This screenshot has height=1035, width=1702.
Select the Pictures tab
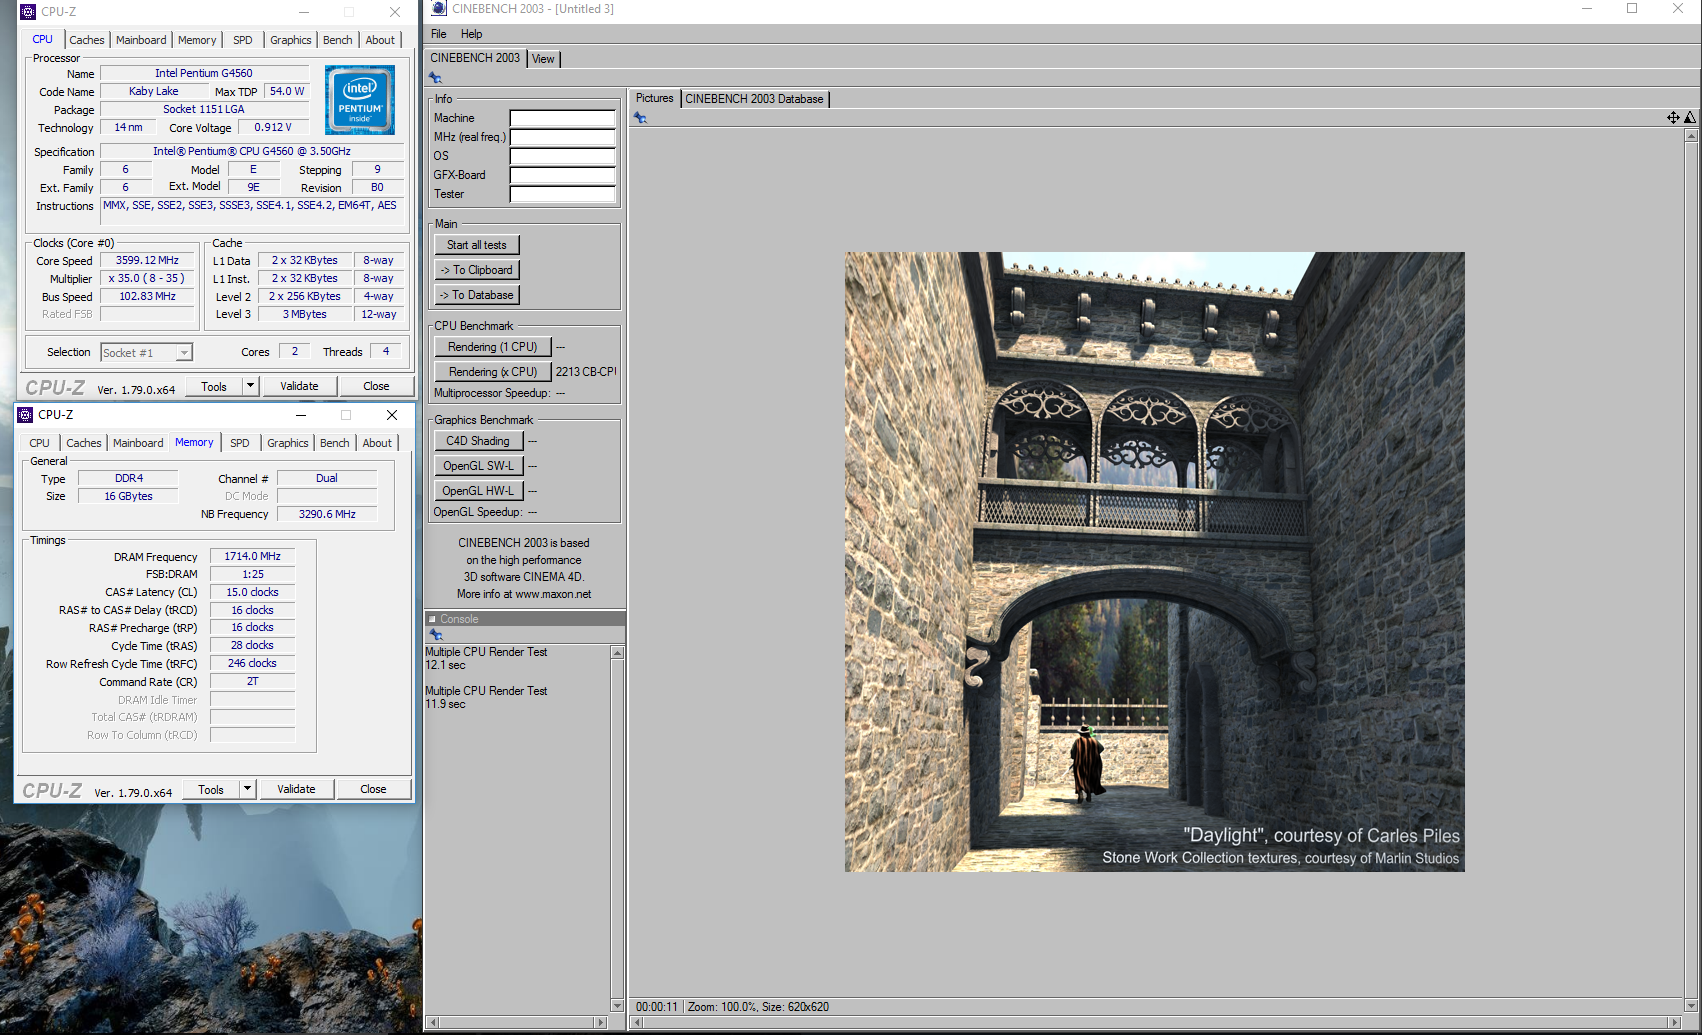coord(655,98)
